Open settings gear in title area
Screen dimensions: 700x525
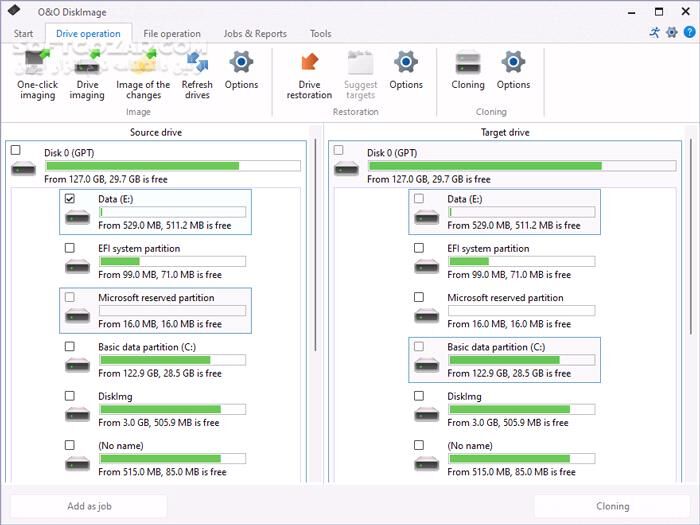(x=672, y=32)
